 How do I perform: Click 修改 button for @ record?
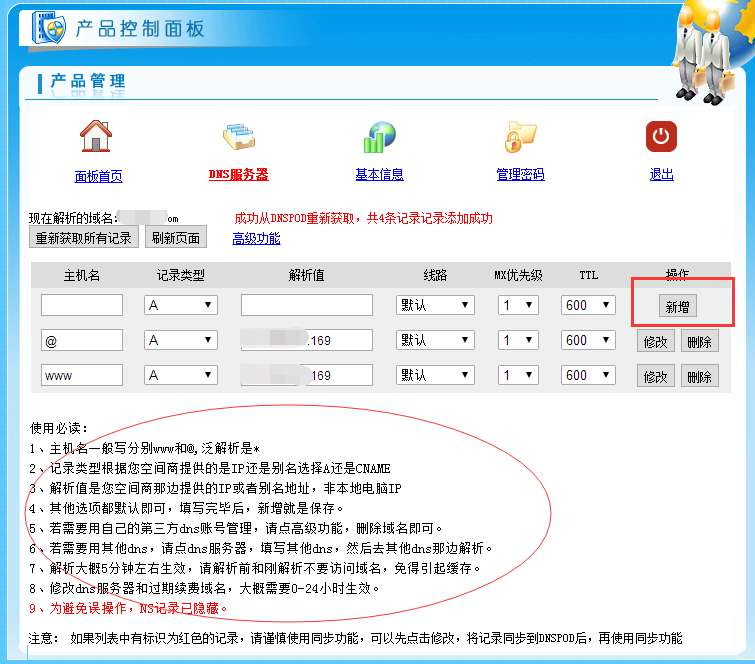(655, 341)
